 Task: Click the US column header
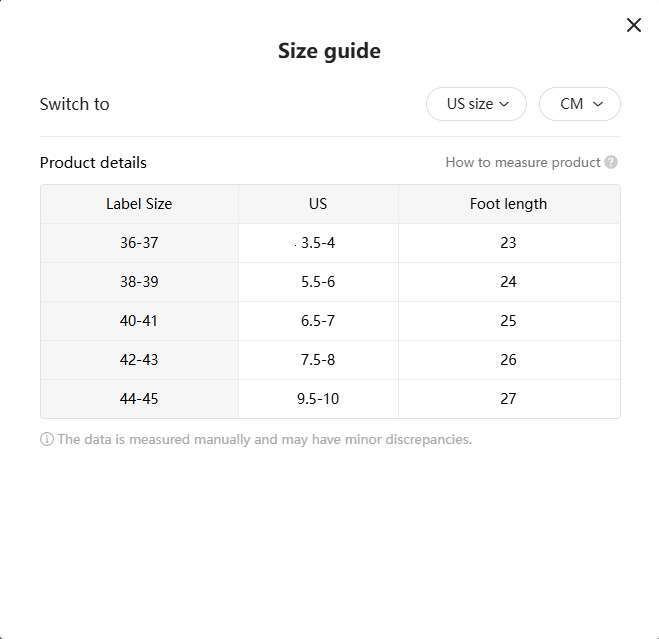click(318, 204)
